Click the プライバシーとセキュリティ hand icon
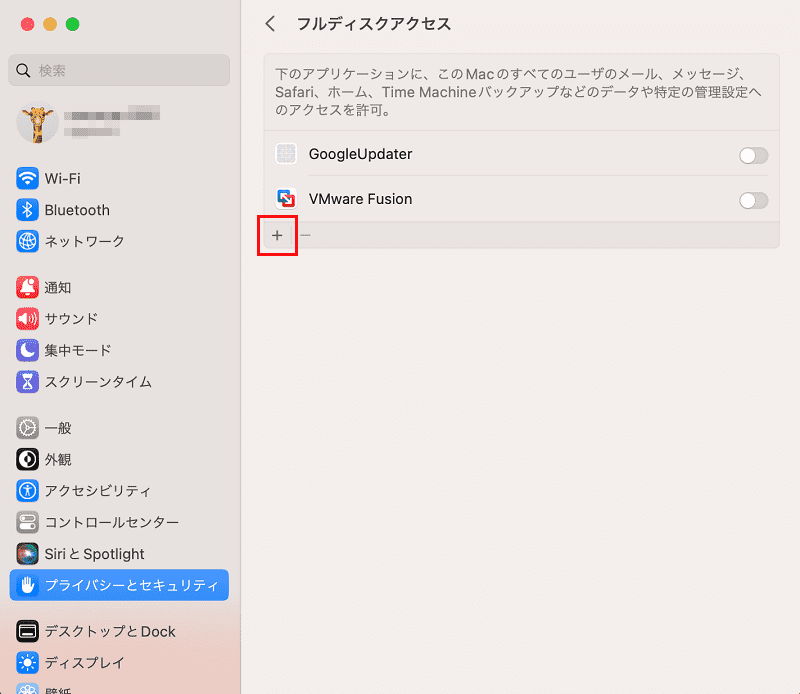The width and height of the screenshot is (800, 694). pos(27,585)
